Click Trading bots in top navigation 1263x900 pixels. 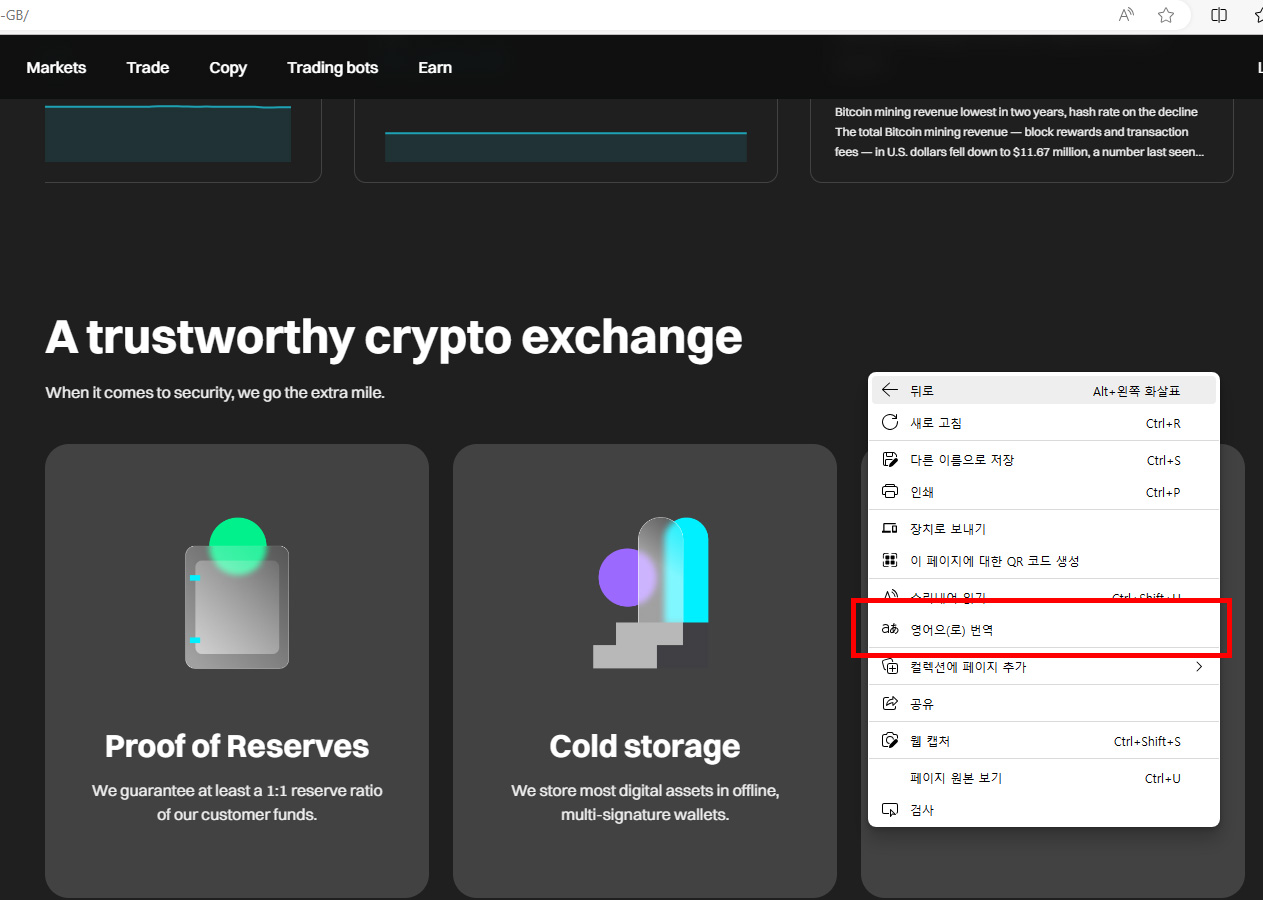pos(333,68)
